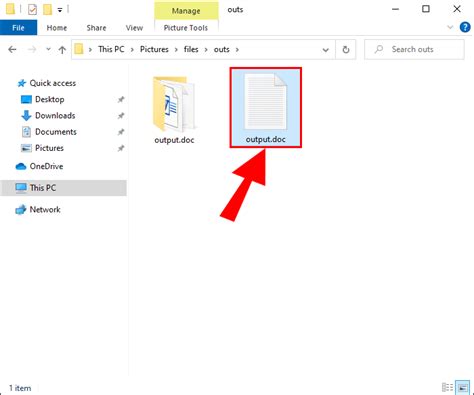Image resolution: width=474 pixels, height=395 pixels.
Task: Click the pin icon next to Desktop
Action: tap(121, 99)
